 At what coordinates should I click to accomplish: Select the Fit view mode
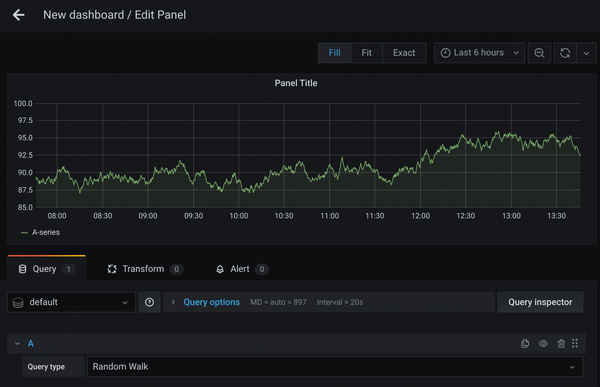(x=367, y=53)
